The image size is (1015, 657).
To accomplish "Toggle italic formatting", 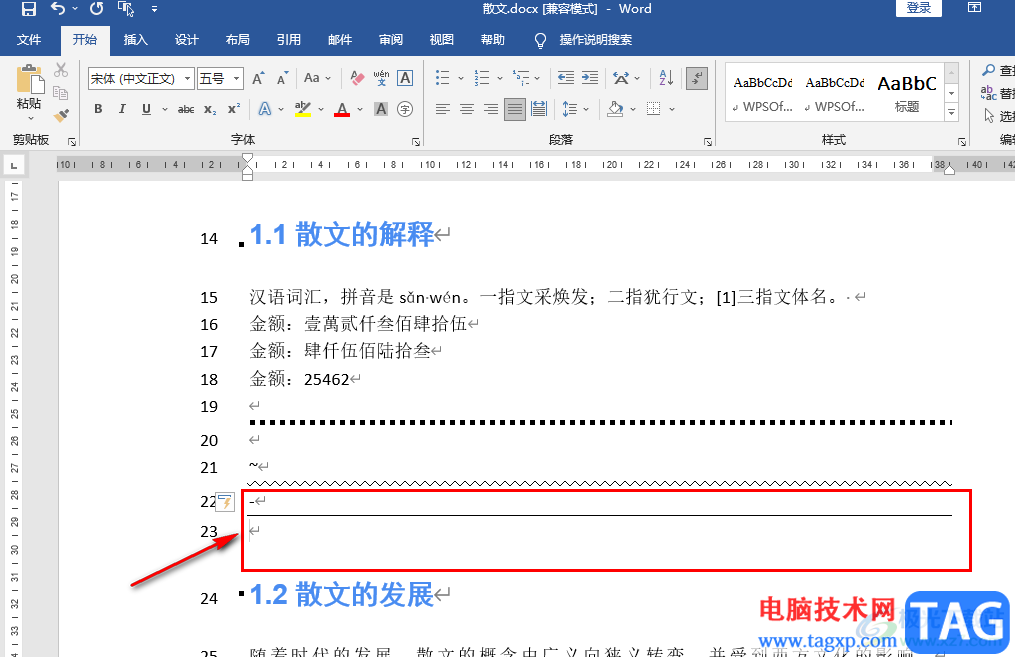I will point(122,109).
